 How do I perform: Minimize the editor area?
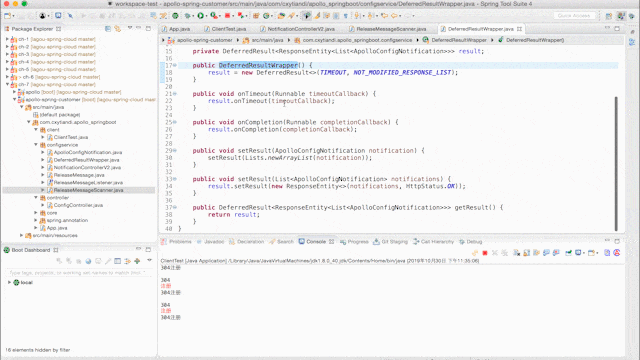tap(607, 28)
